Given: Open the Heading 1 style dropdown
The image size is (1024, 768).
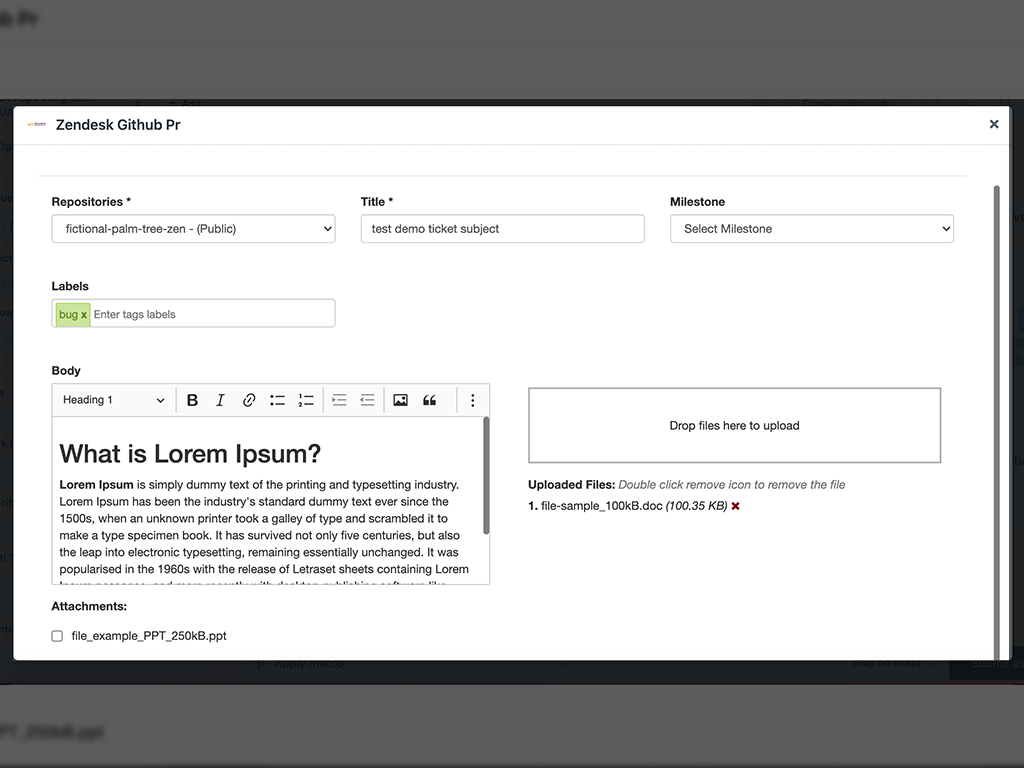Looking at the screenshot, I should pyautogui.click(x=113, y=400).
